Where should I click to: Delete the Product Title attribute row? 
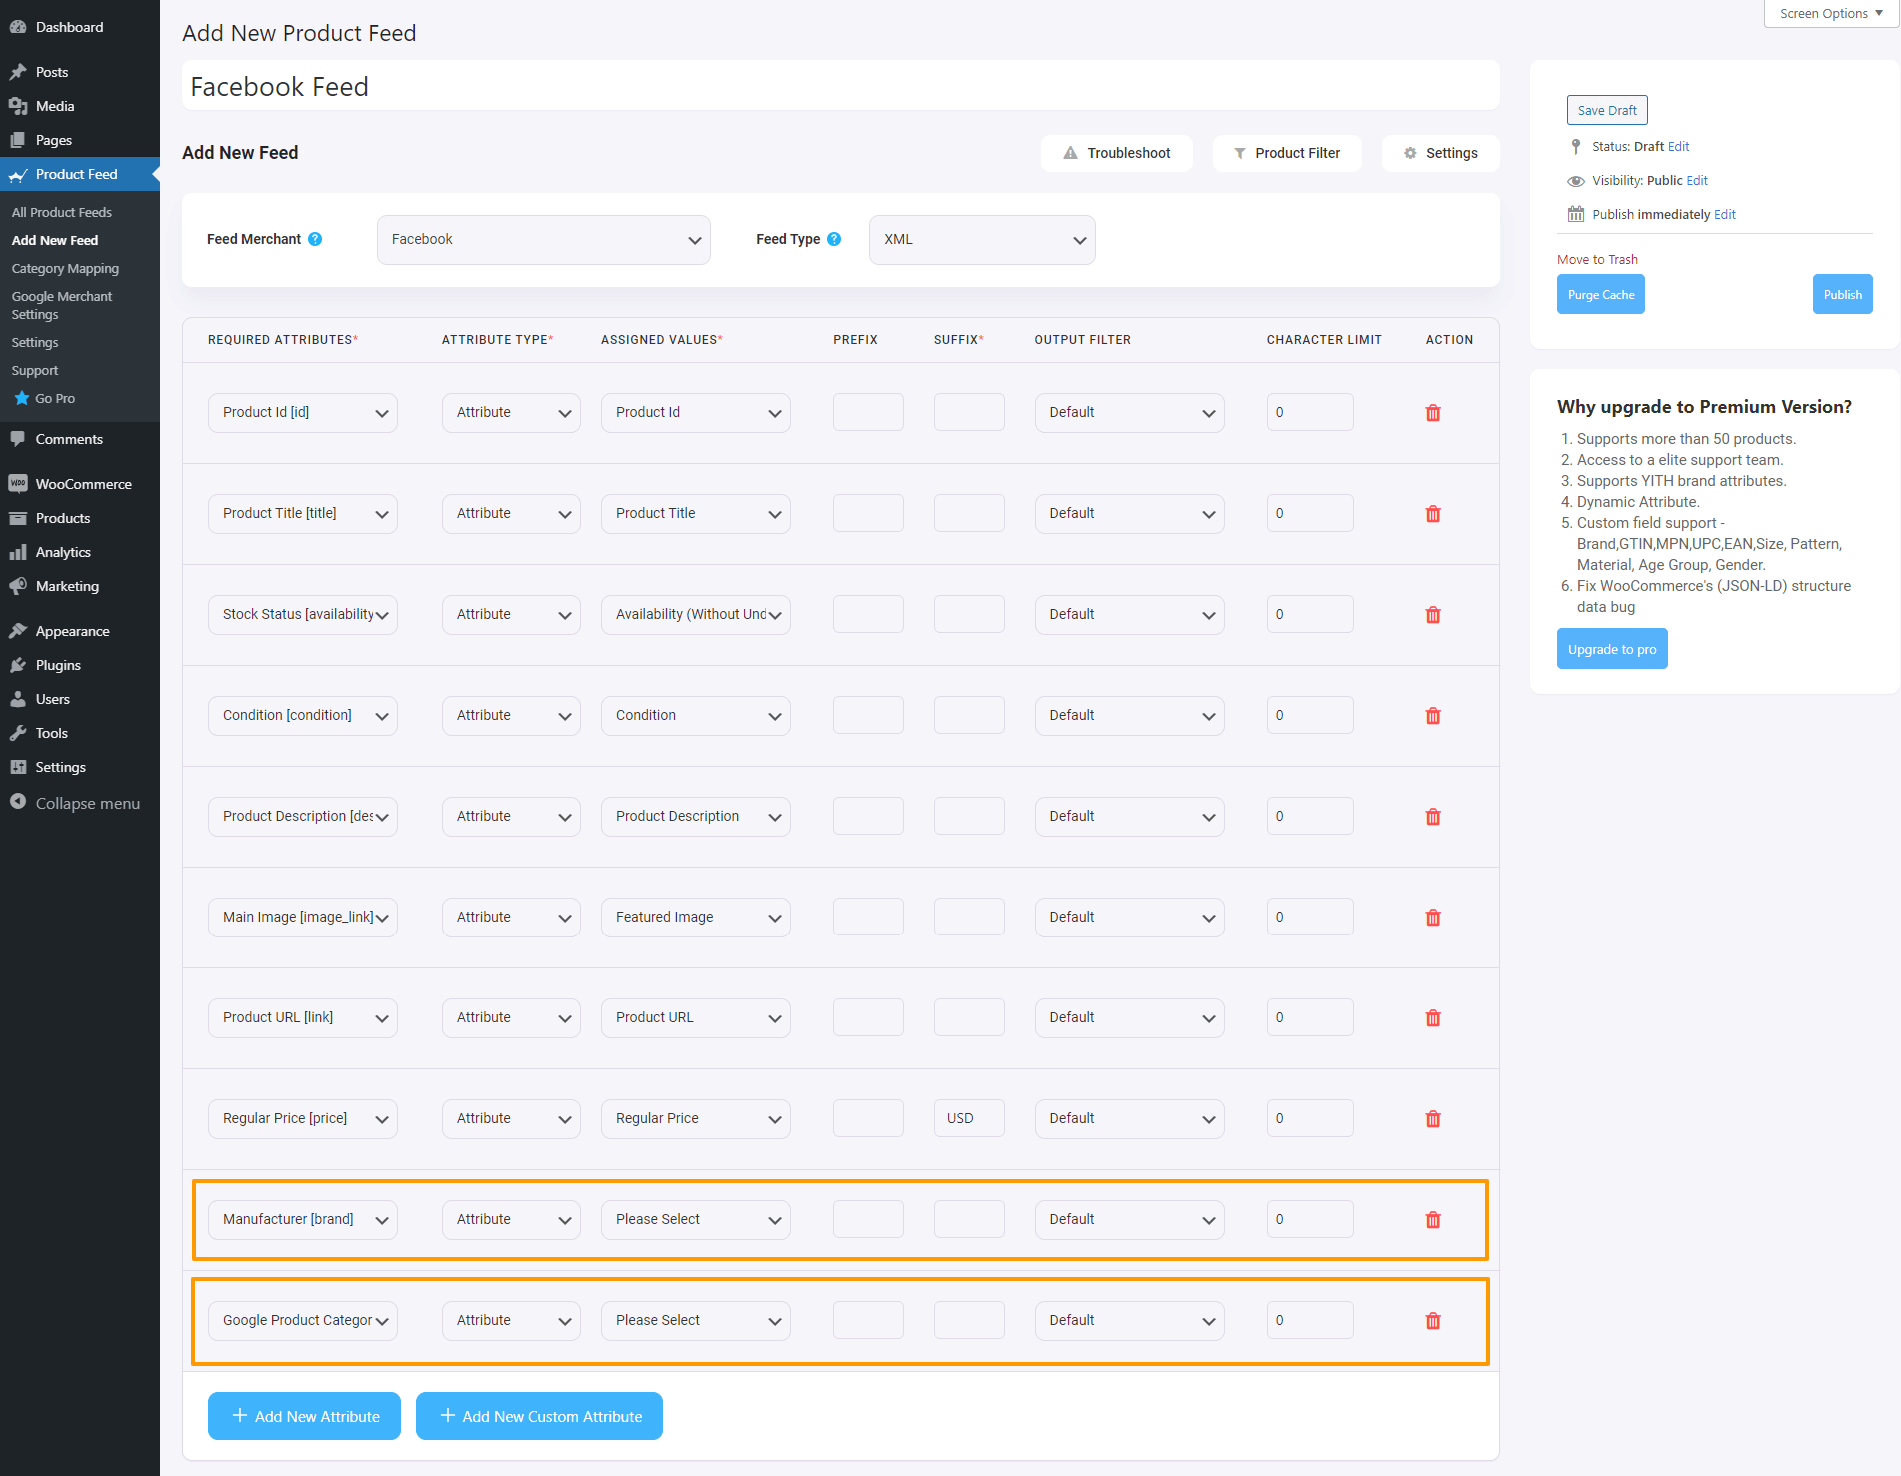click(1433, 514)
